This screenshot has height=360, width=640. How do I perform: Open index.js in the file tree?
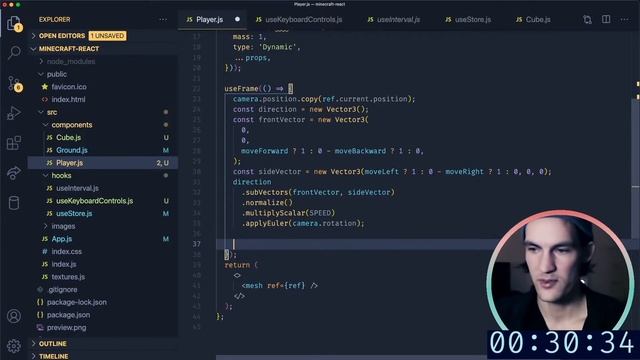pyautogui.click(x=64, y=264)
